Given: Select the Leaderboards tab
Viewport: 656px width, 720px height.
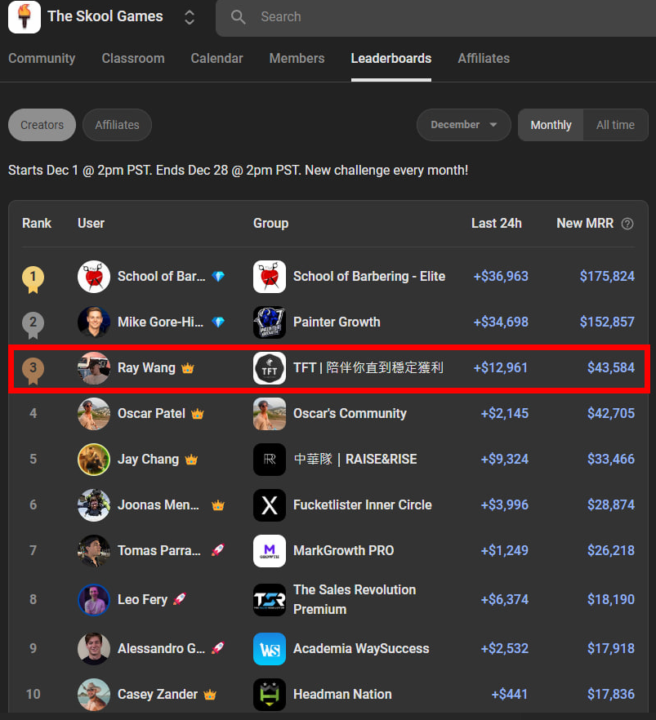Looking at the screenshot, I should [391, 58].
